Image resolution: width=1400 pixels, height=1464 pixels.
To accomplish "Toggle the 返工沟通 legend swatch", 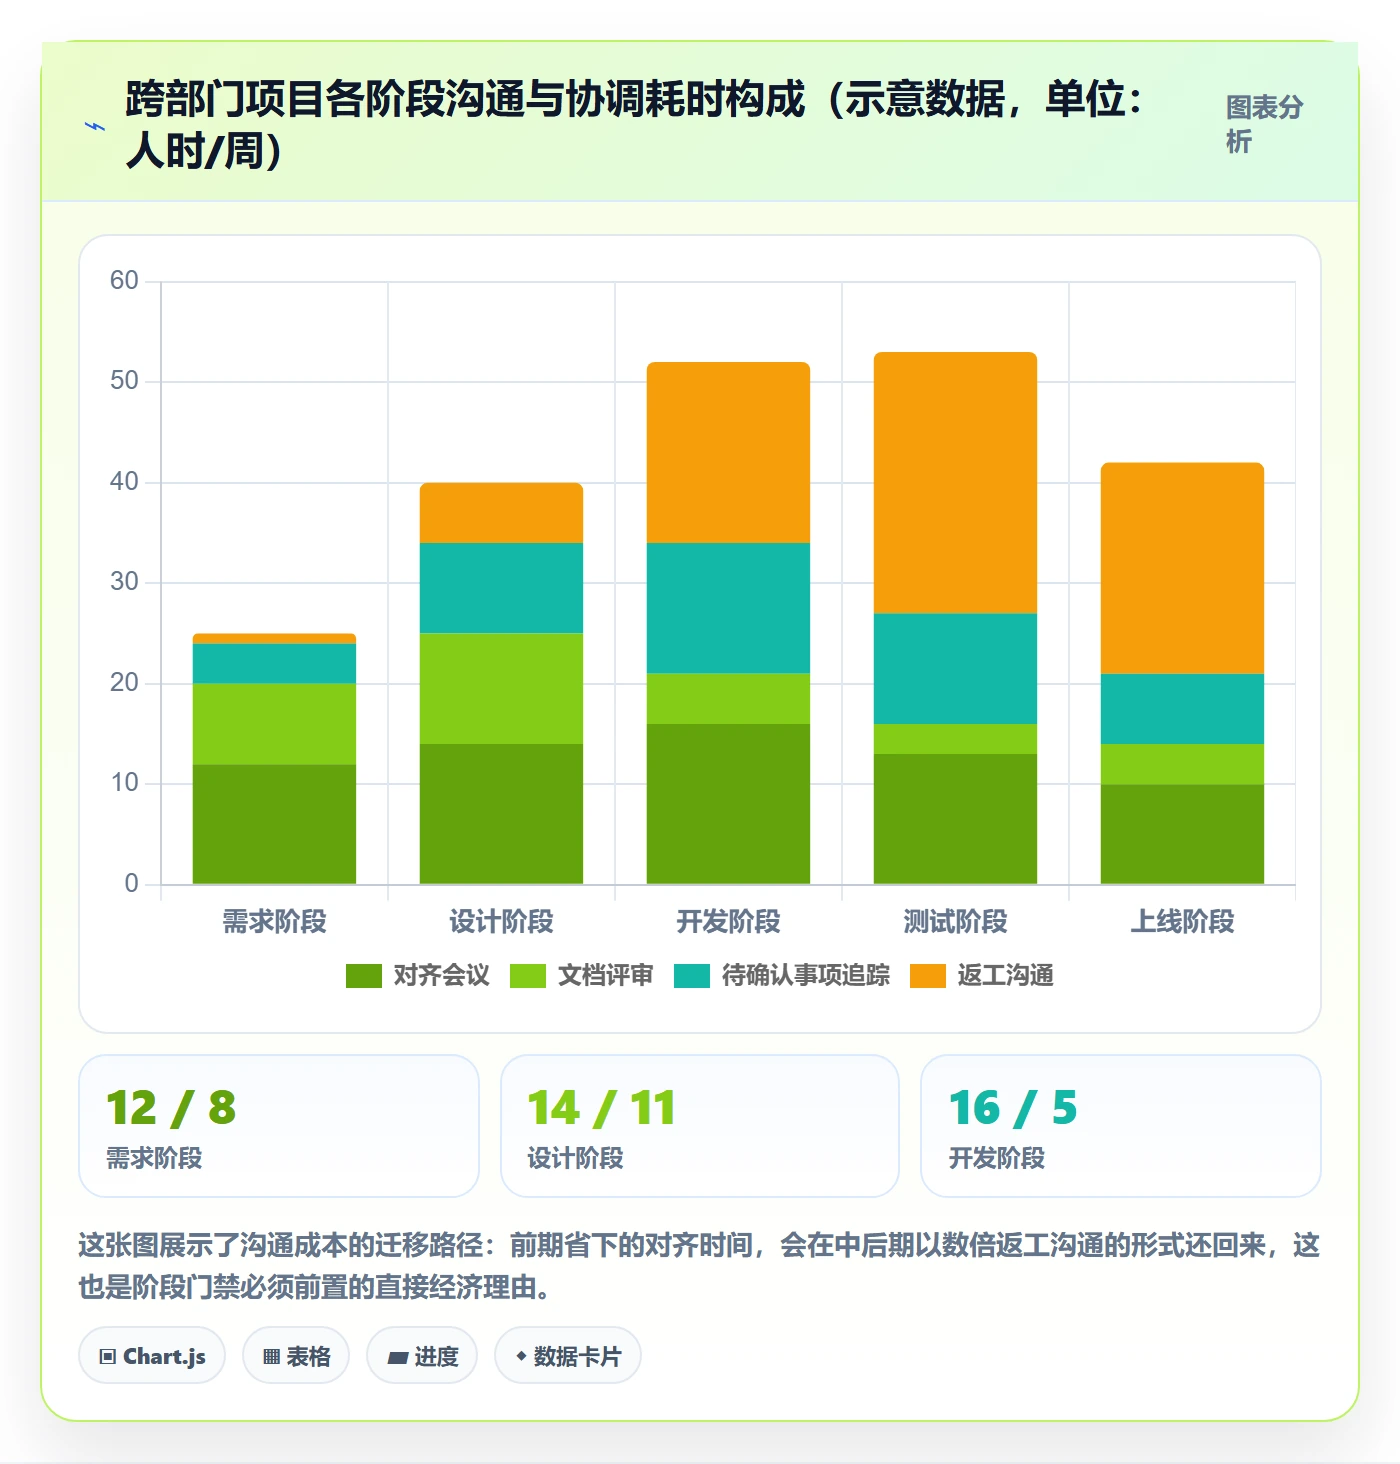I will [927, 976].
